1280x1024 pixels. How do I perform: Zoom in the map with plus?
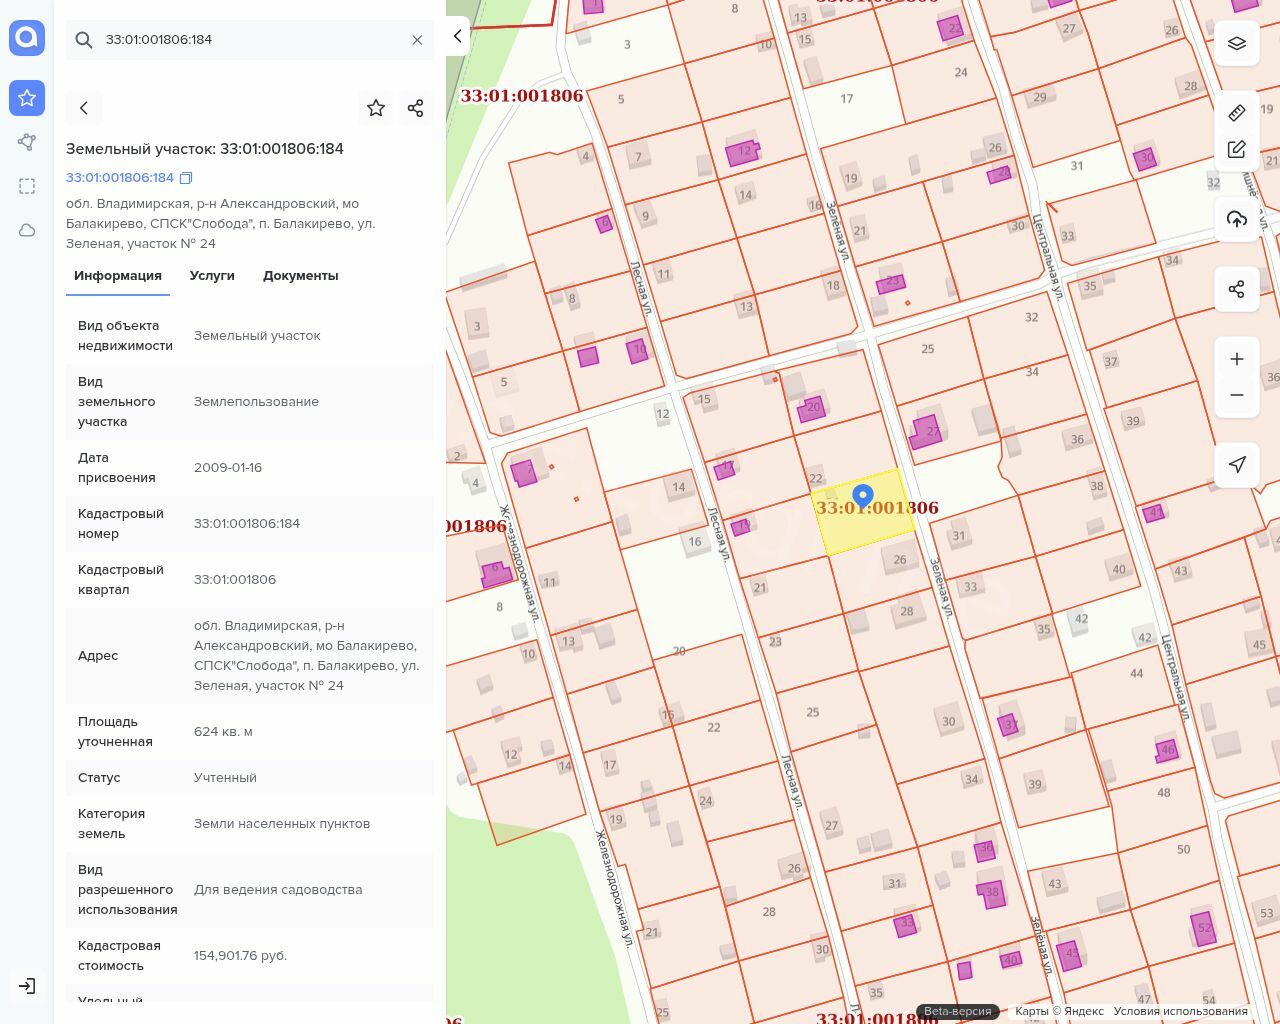click(x=1237, y=359)
